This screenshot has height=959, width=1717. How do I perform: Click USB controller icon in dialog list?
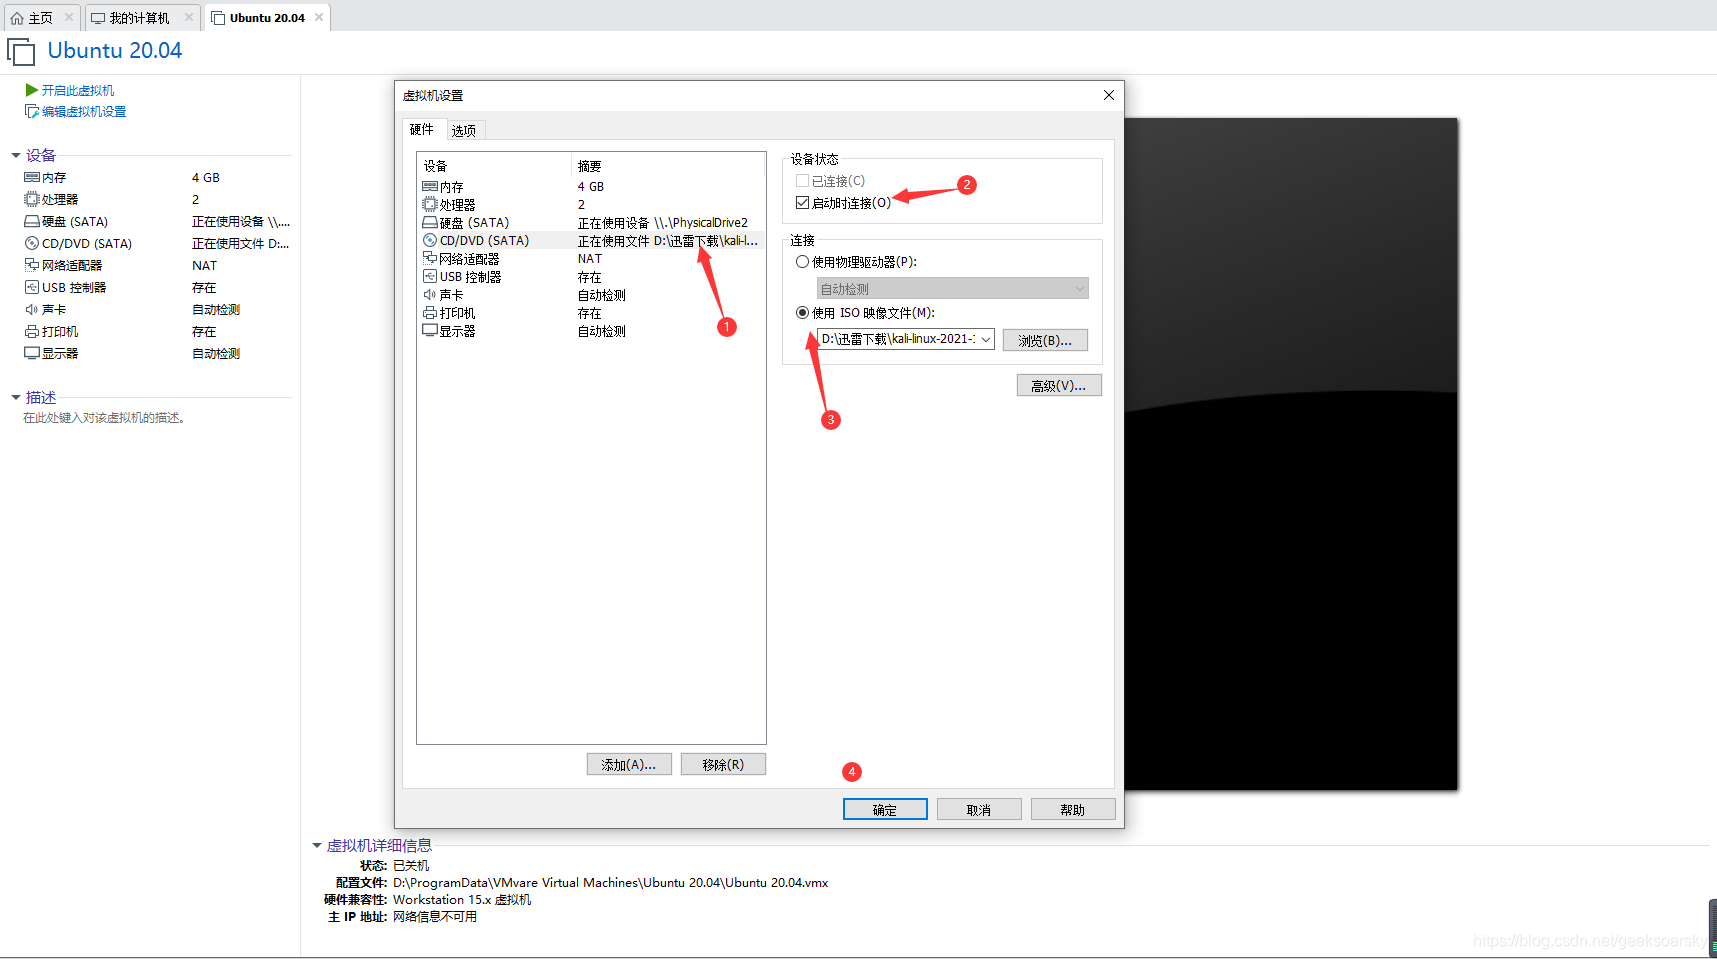click(430, 276)
